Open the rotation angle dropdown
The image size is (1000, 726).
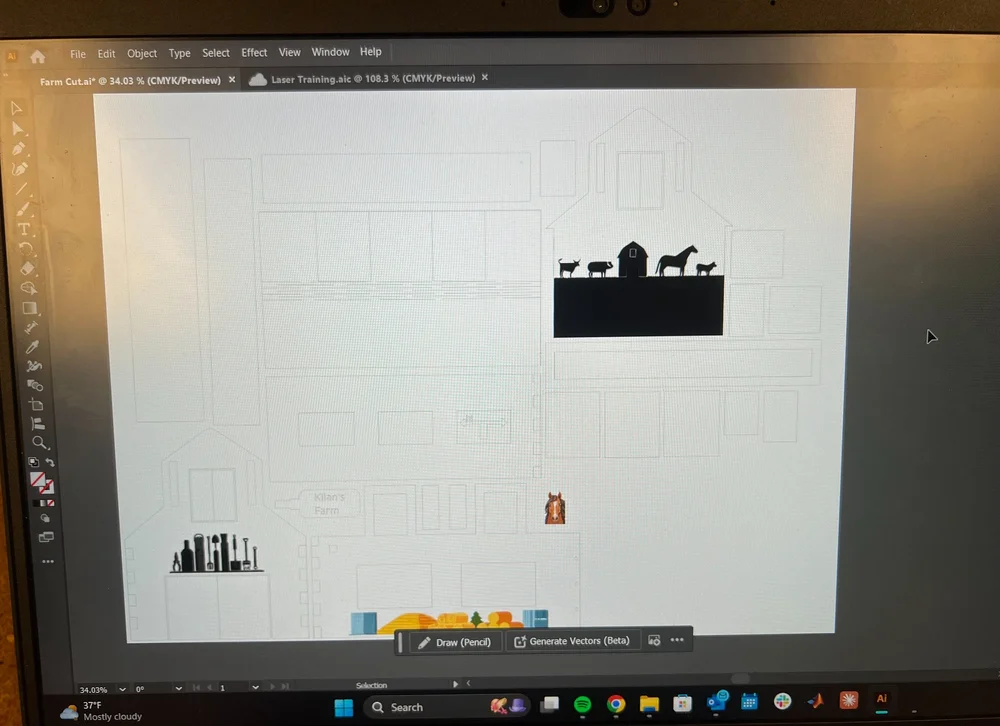click(x=178, y=689)
